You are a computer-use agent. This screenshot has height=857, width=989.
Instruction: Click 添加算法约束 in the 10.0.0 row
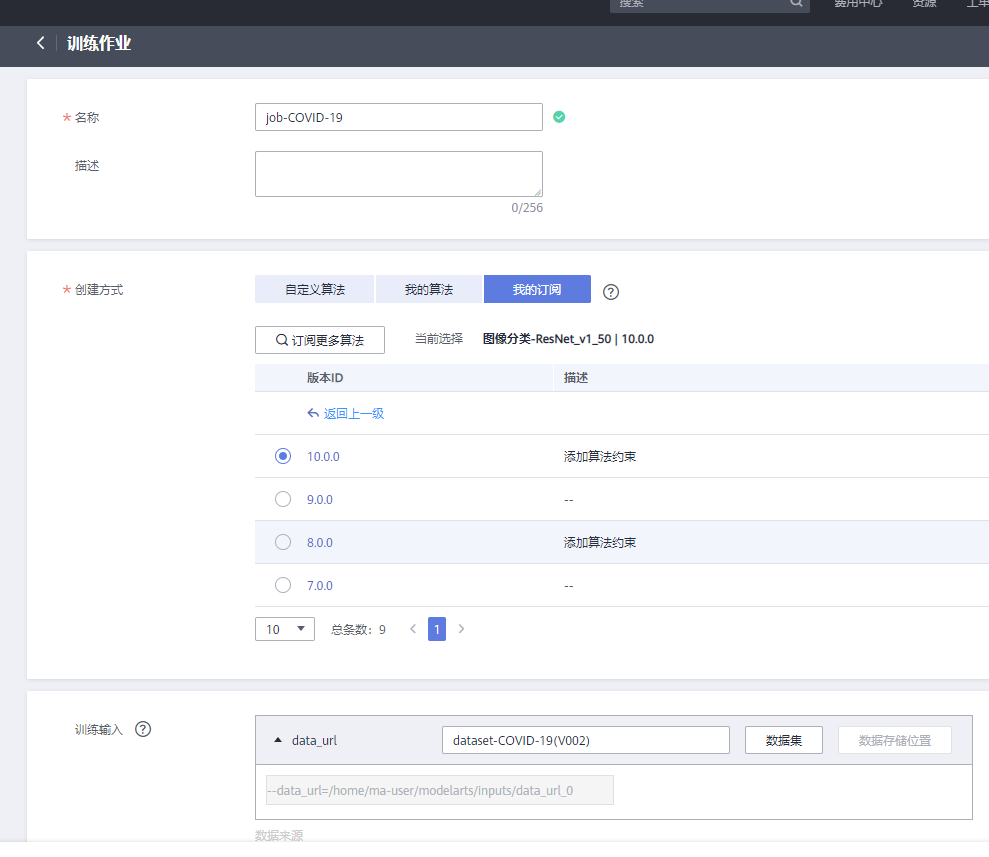[600, 457]
